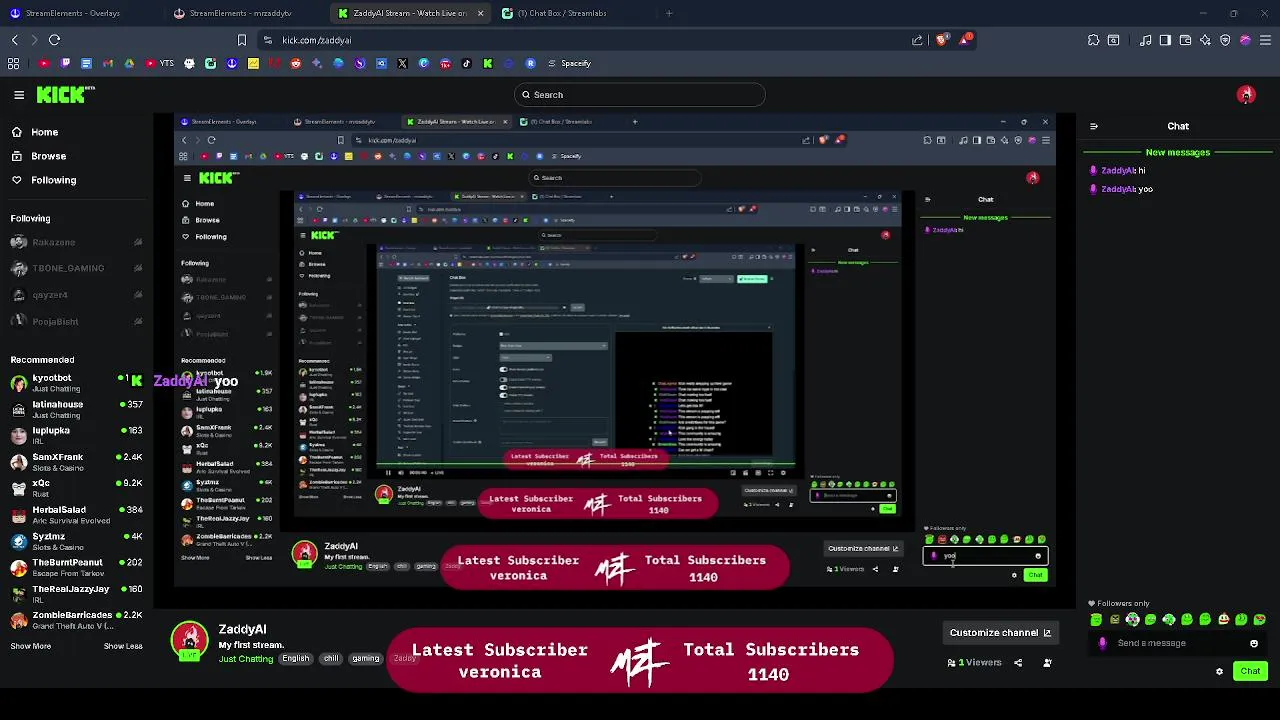Go to Following in Kick sidebar
Screen dimensions: 1280x720
tap(43, 180)
